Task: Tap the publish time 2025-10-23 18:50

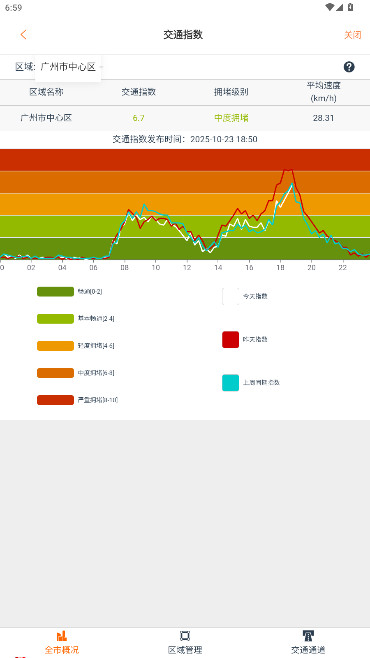Action: pyautogui.click(x=224, y=139)
